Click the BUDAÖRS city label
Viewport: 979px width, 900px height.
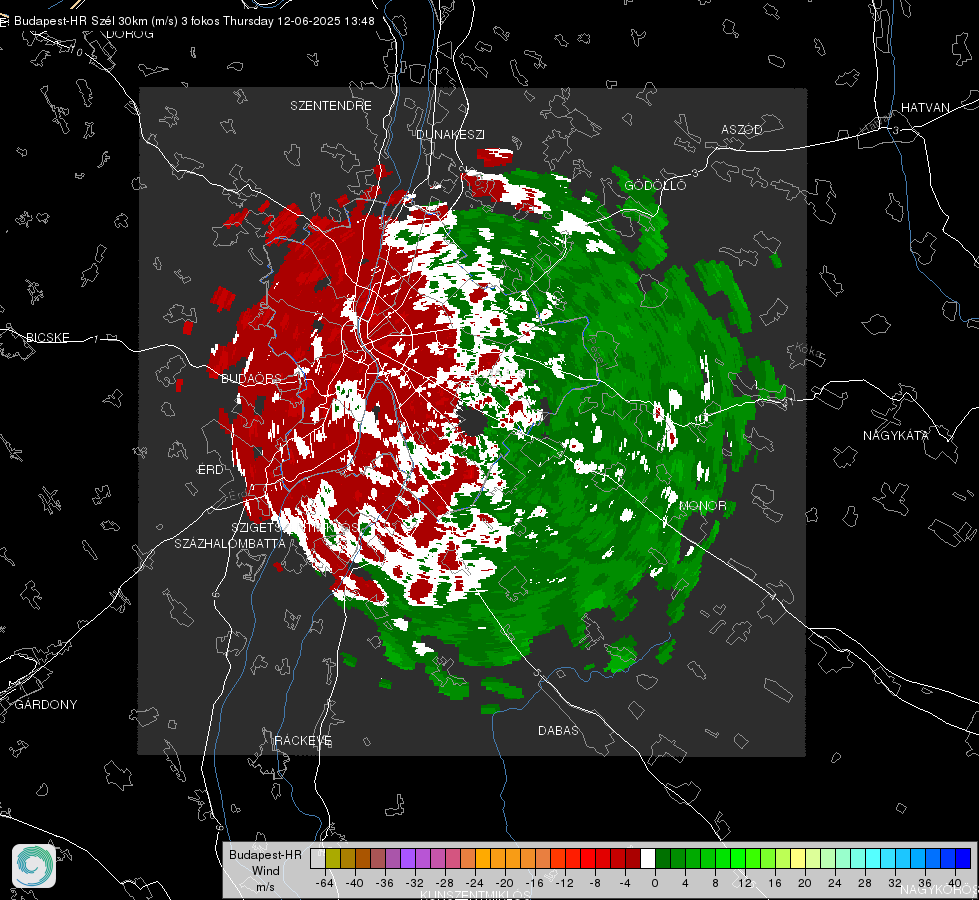pyautogui.click(x=252, y=378)
